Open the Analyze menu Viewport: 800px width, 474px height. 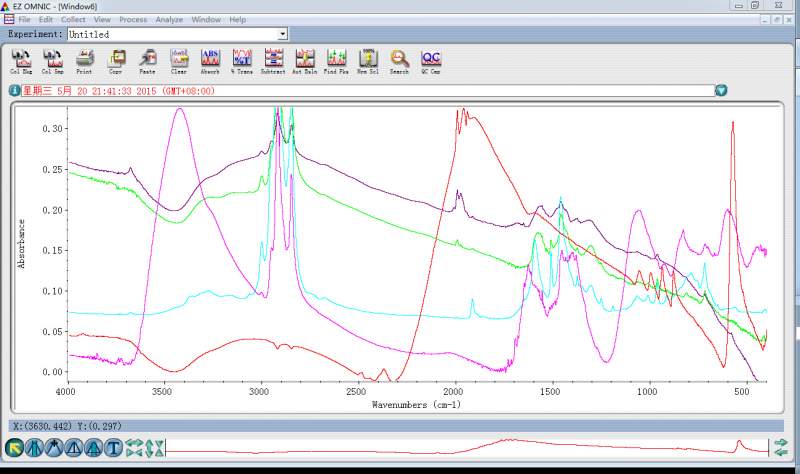click(x=169, y=20)
